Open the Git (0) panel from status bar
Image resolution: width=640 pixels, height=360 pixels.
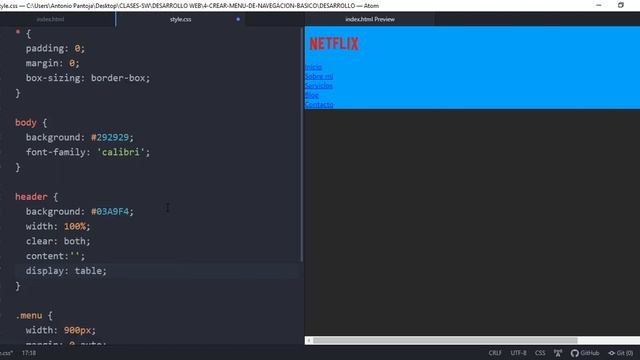[620, 353]
